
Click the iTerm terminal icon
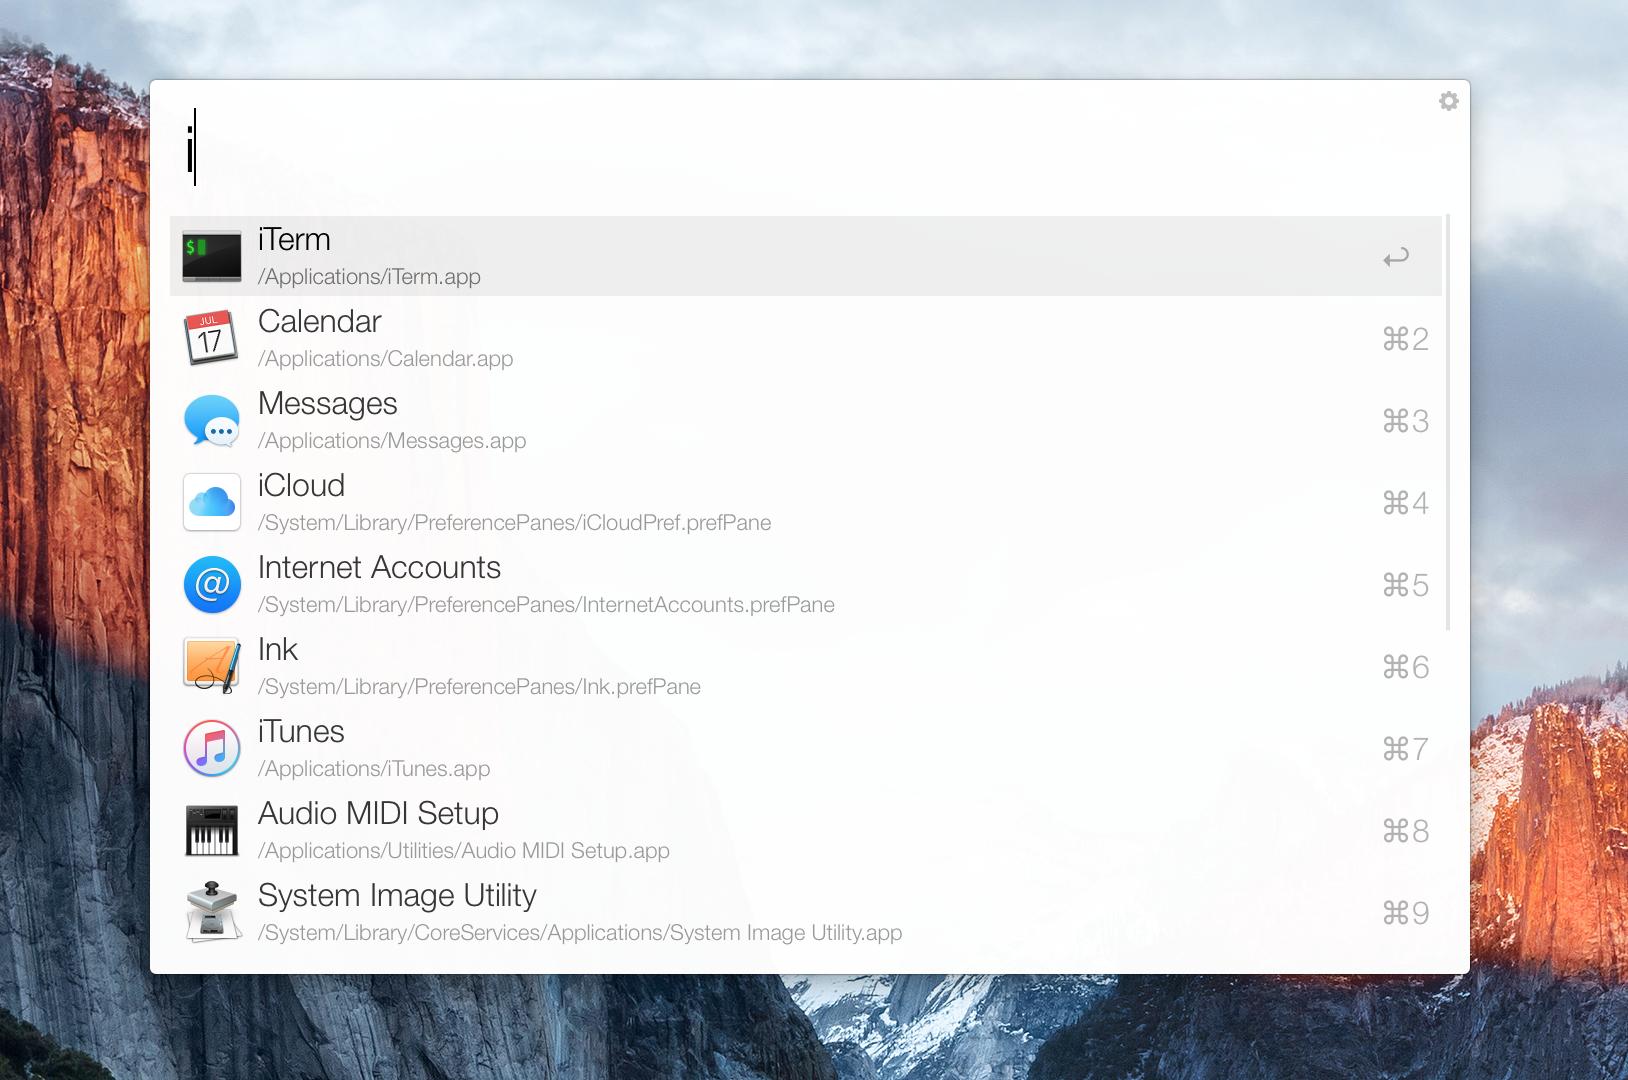(212, 256)
